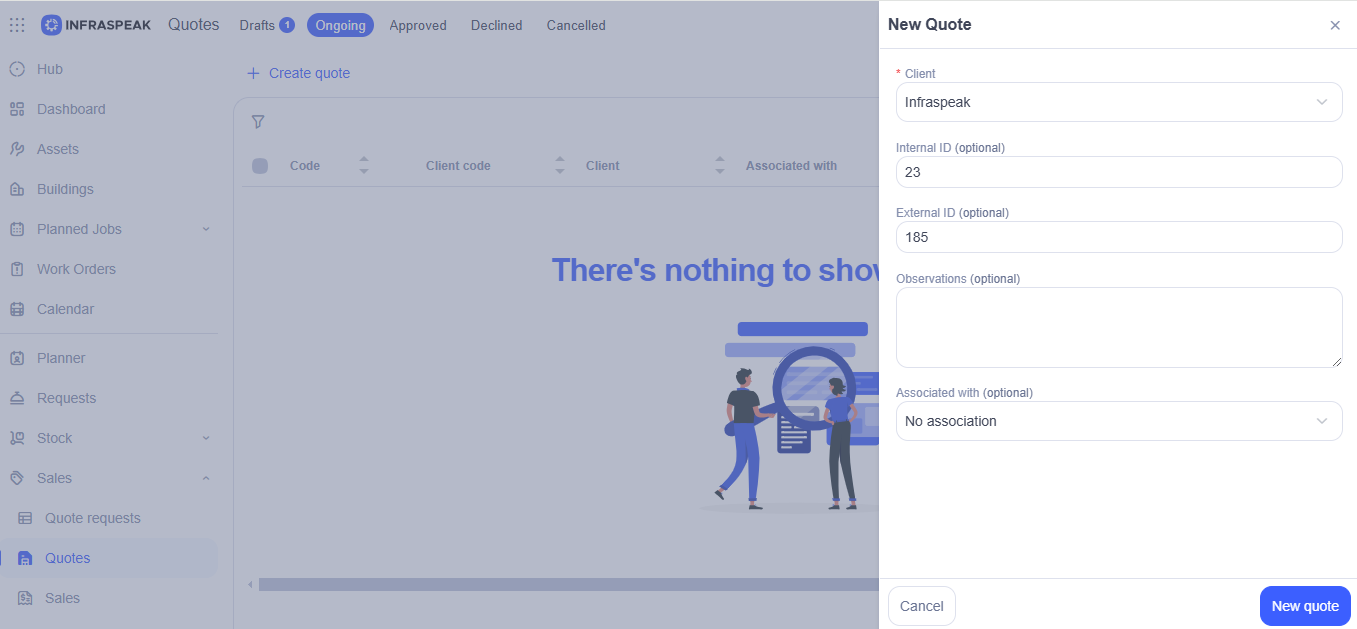
Task: Click the Stock sidebar icon
Action: [x=17, y=438]
